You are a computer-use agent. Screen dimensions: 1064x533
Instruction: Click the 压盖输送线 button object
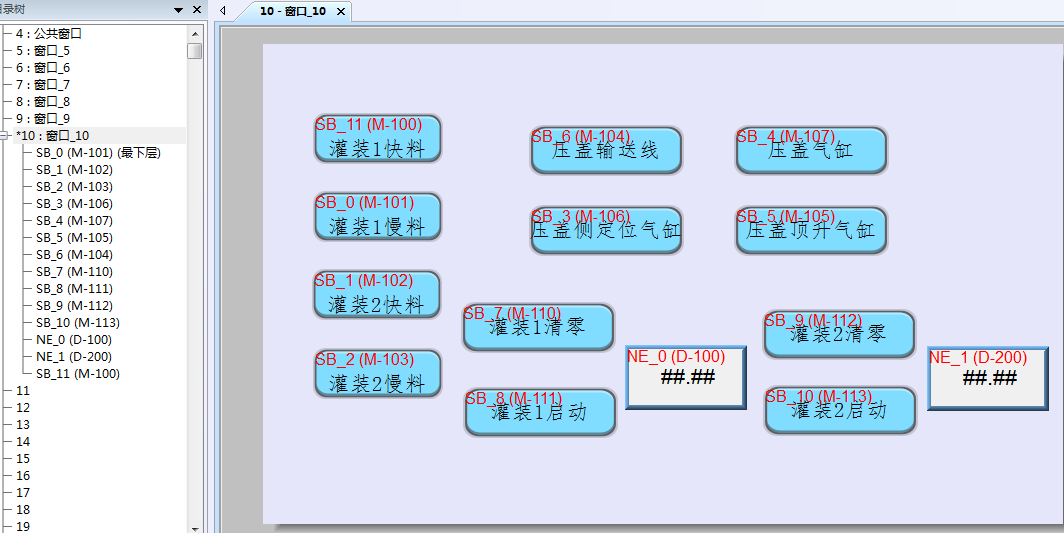[x=606, y=151]
